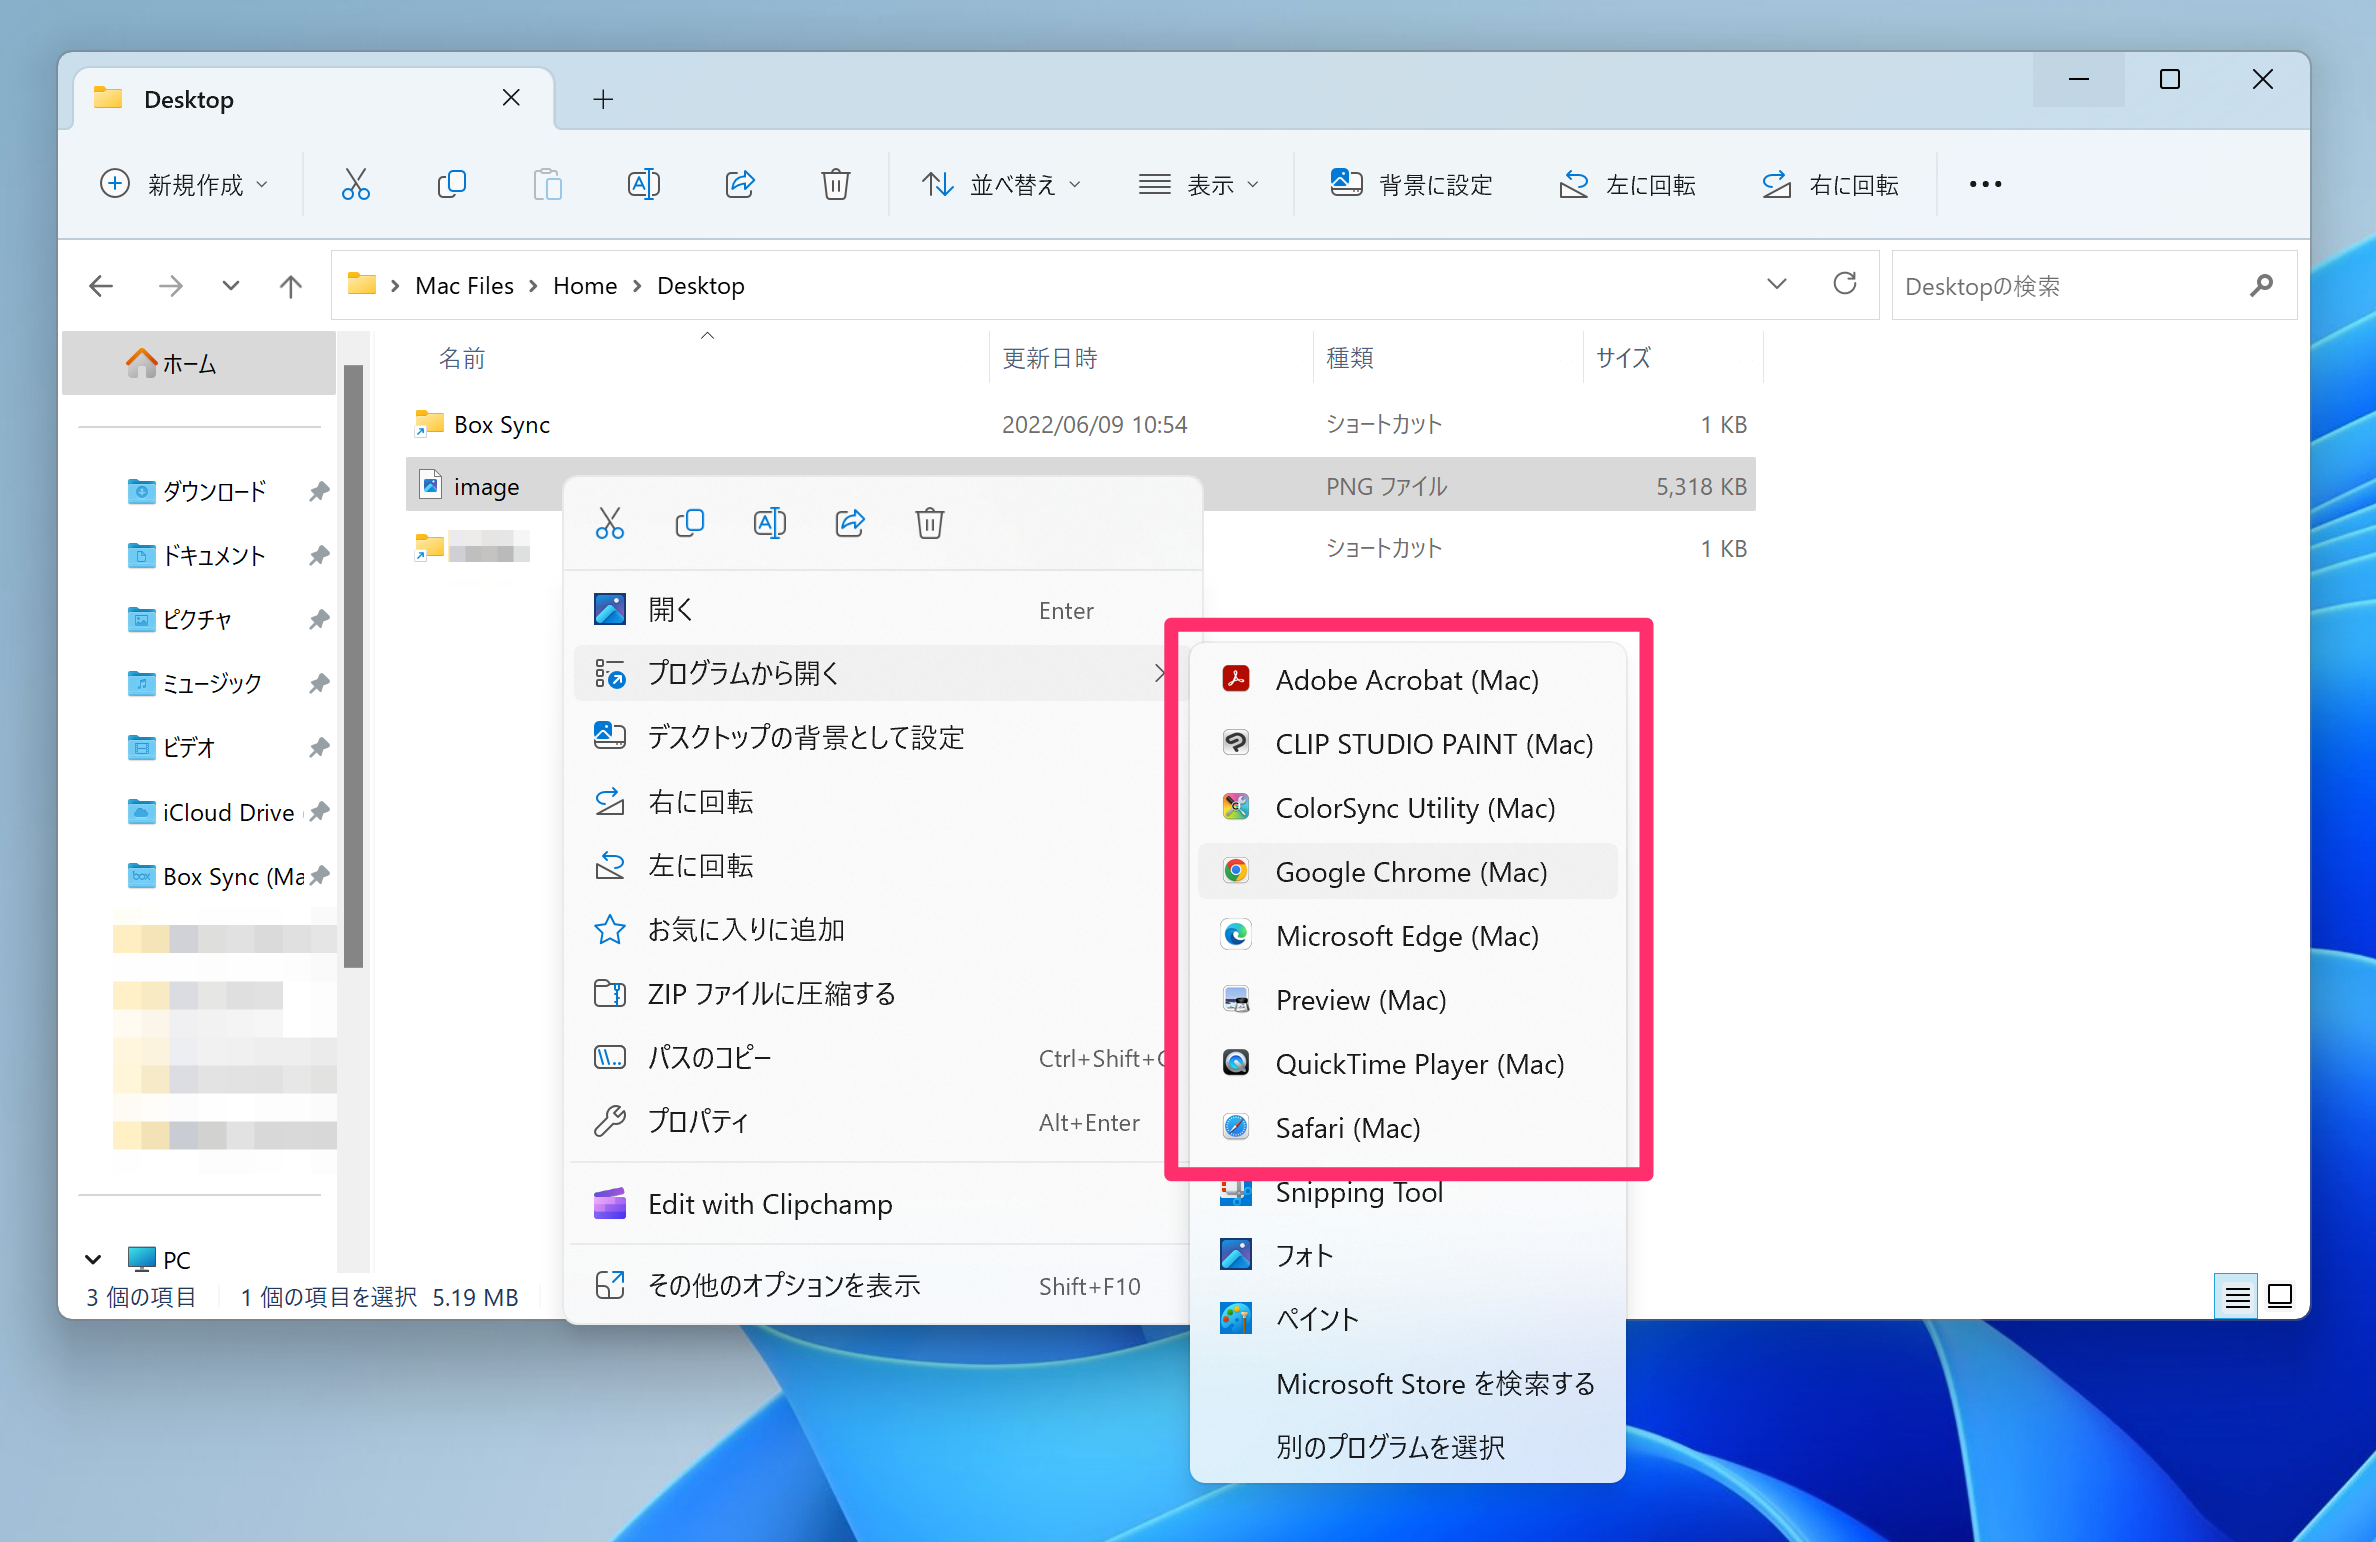Open with Google Chrome (Mac)

(1408, 871)
